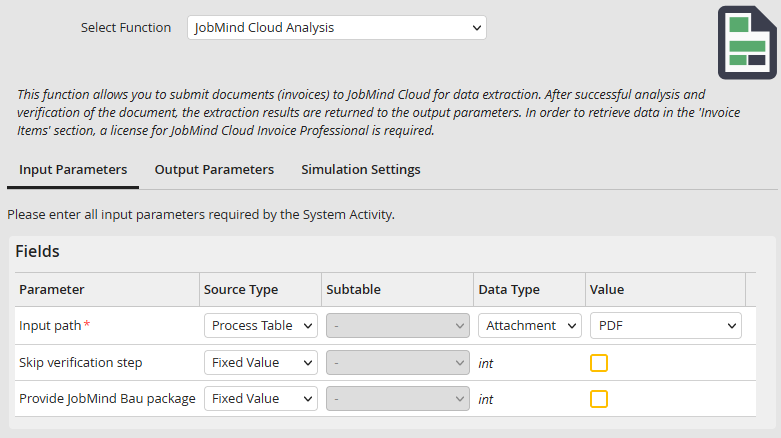
Task: Open the Select Function dropdown
Action: (337, 27)
